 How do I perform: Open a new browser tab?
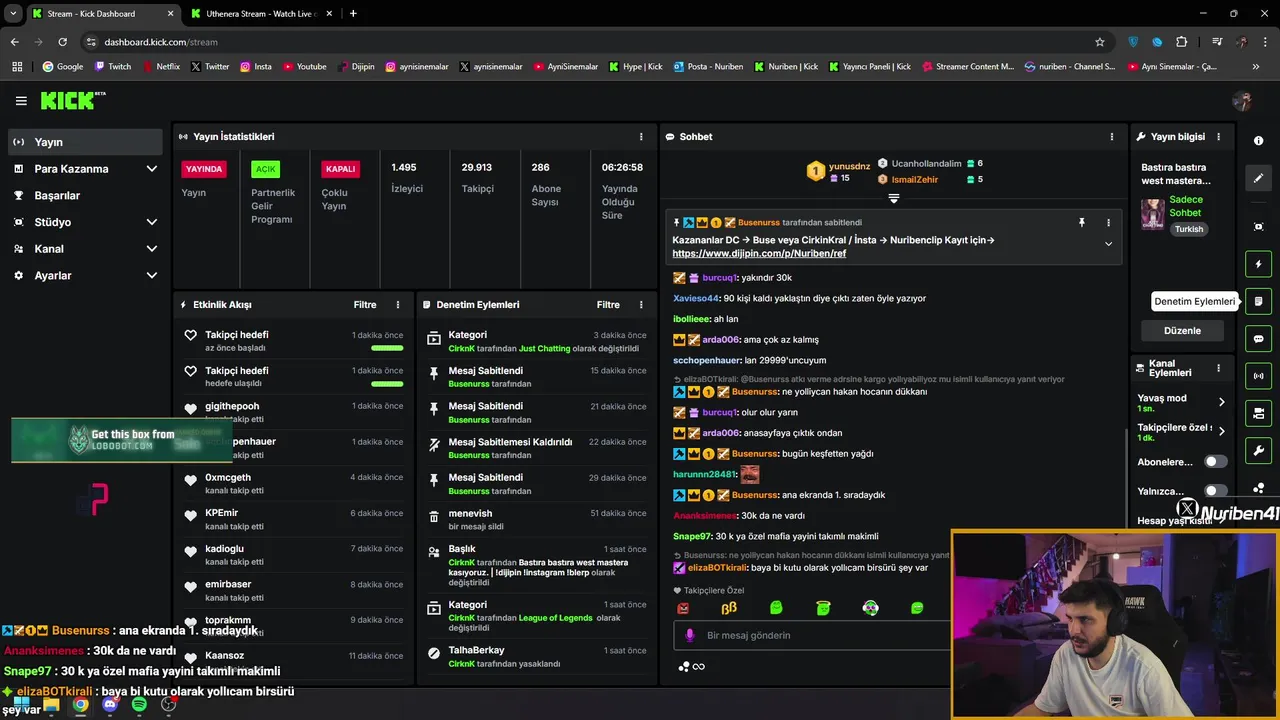(x=353, y=14)
